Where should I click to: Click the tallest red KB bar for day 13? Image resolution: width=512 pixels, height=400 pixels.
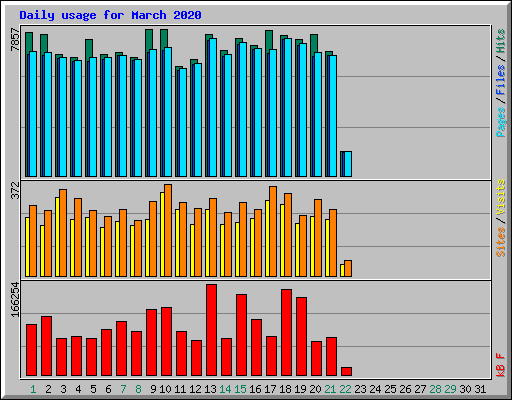(x=212, y=330)
